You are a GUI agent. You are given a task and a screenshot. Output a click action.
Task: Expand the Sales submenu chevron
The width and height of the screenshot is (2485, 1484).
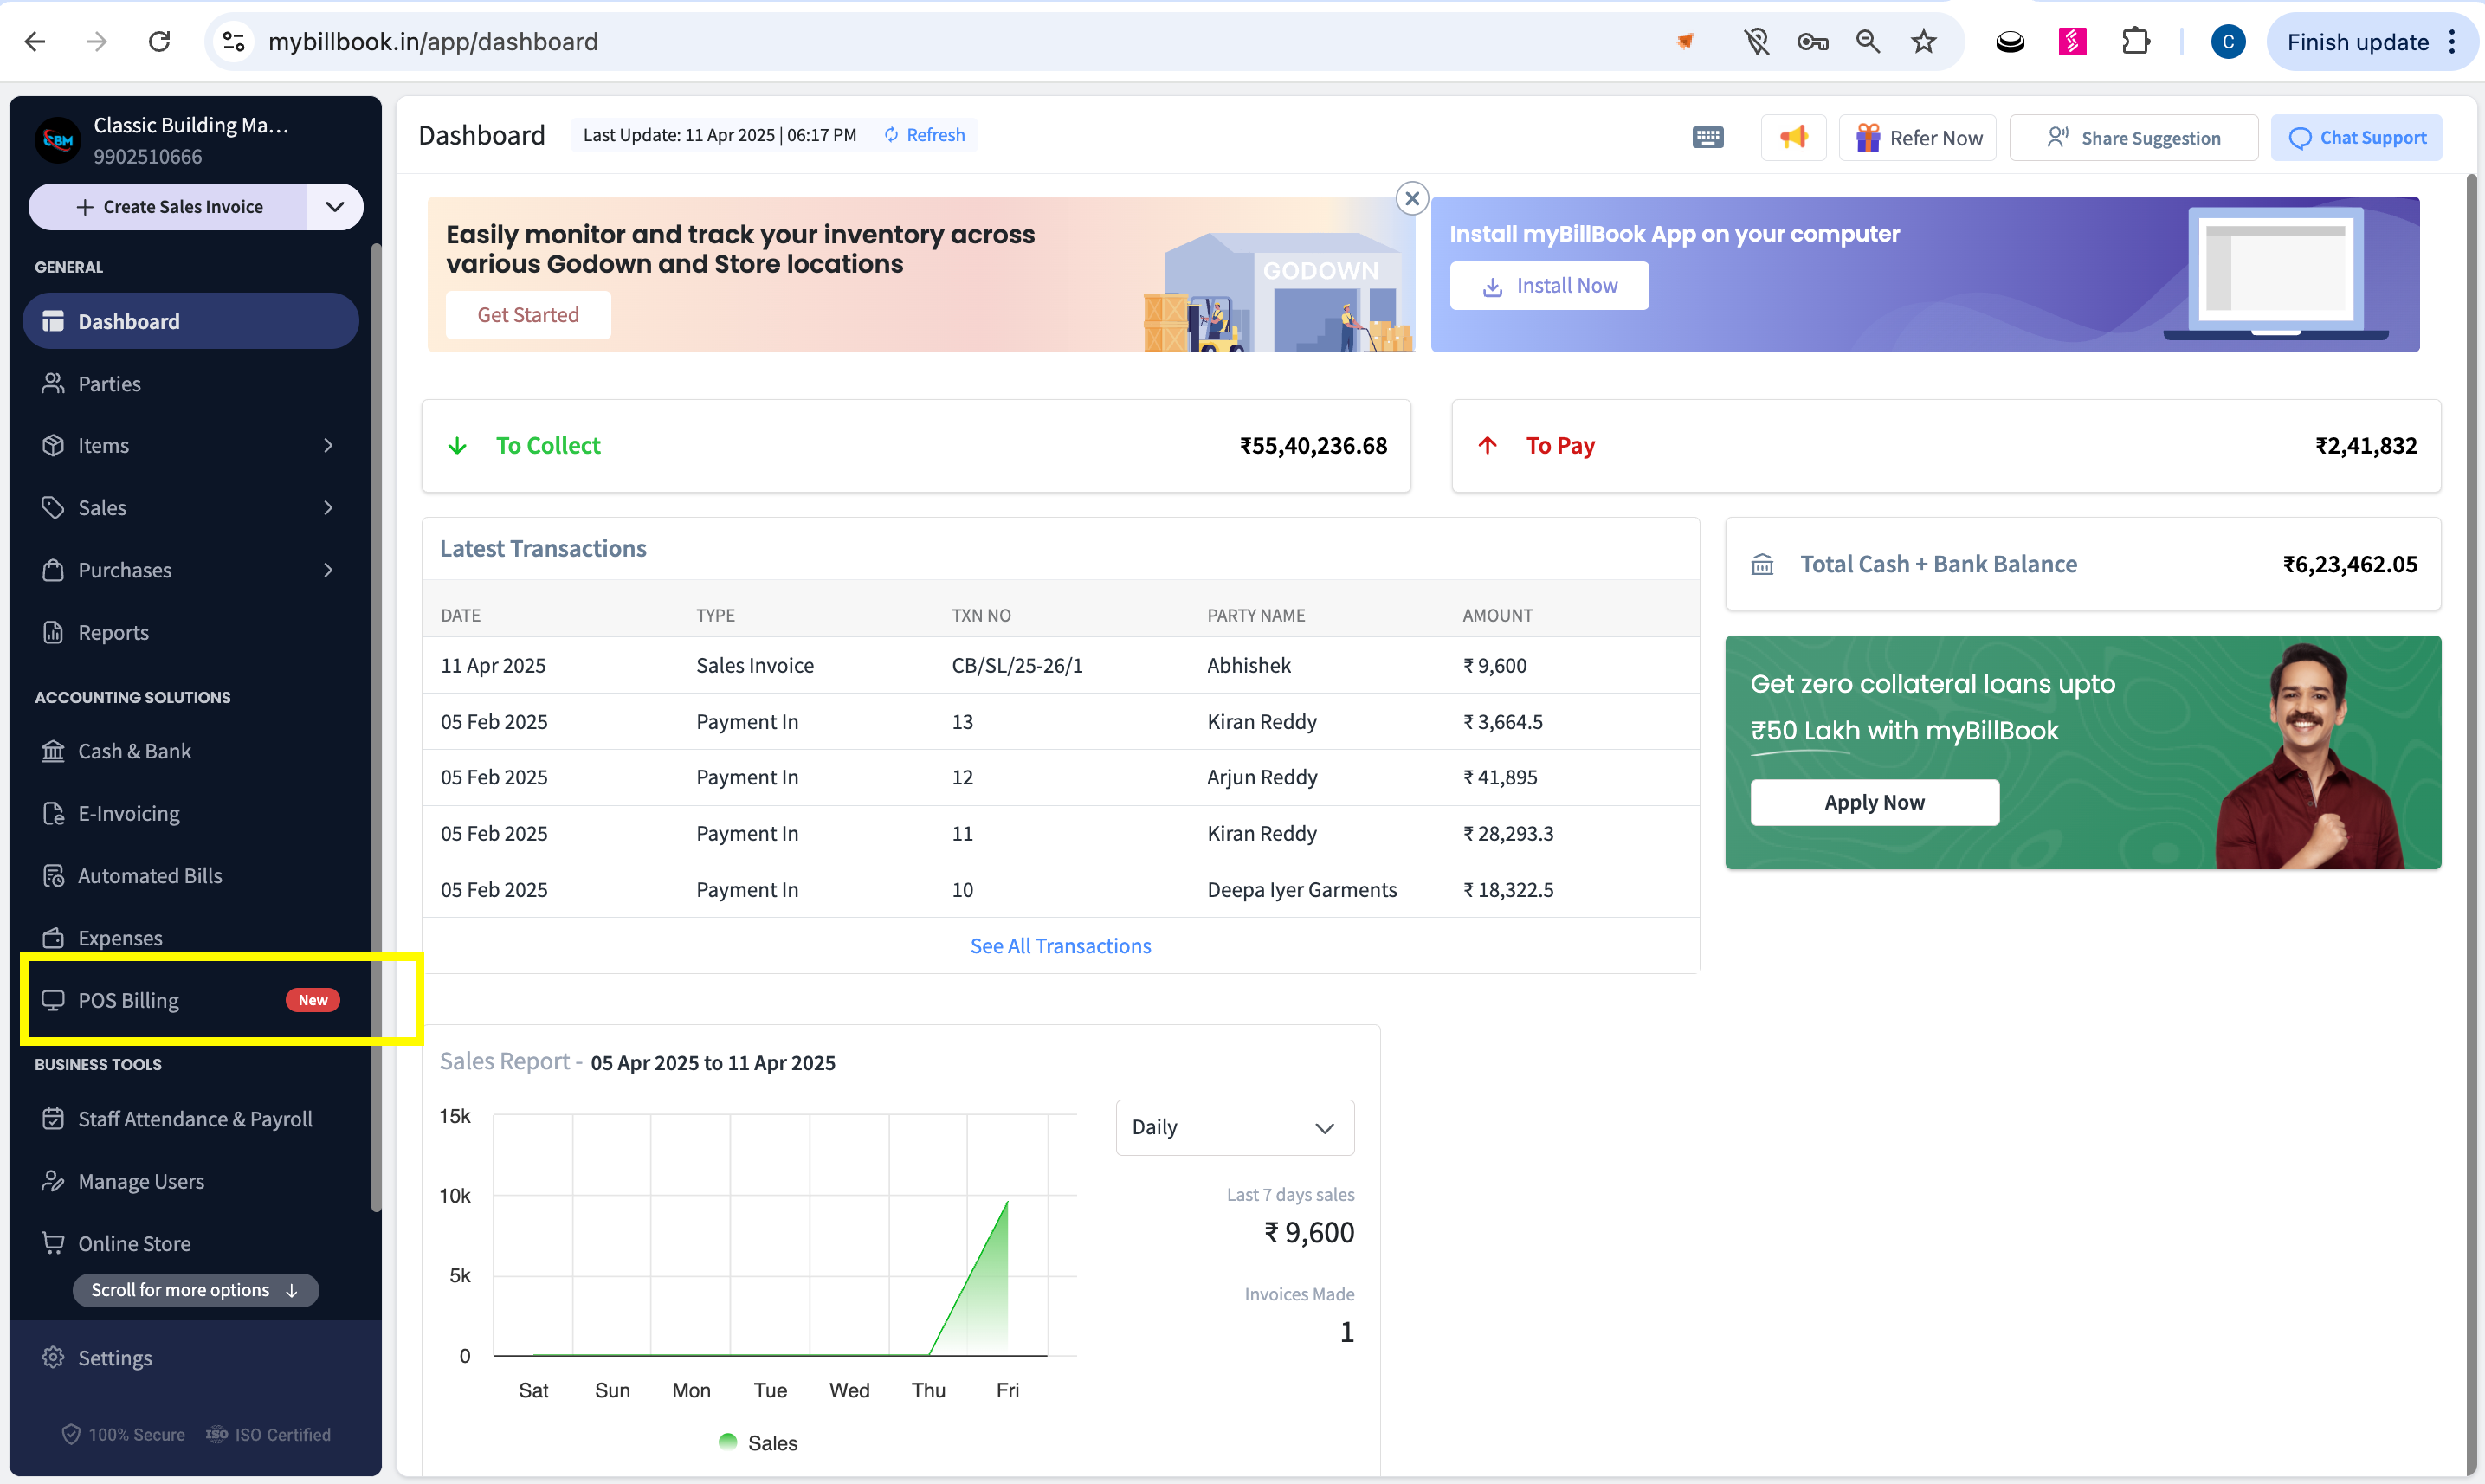(328, 508)
